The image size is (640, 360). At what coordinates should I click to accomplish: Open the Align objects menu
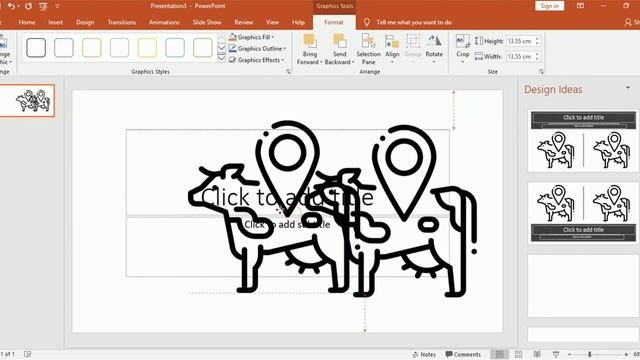click(392, 48)
